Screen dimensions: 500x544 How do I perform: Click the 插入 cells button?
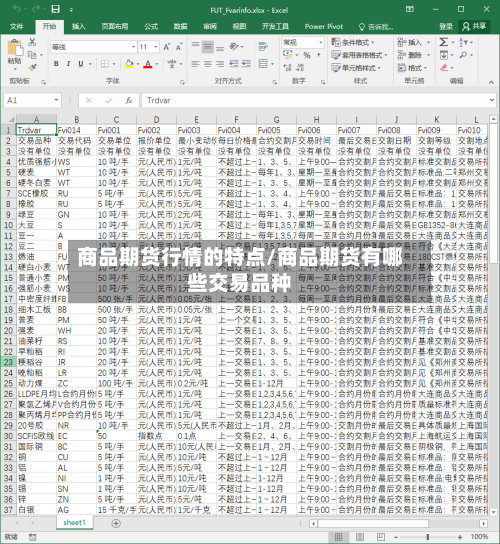(x=414, y=42)
